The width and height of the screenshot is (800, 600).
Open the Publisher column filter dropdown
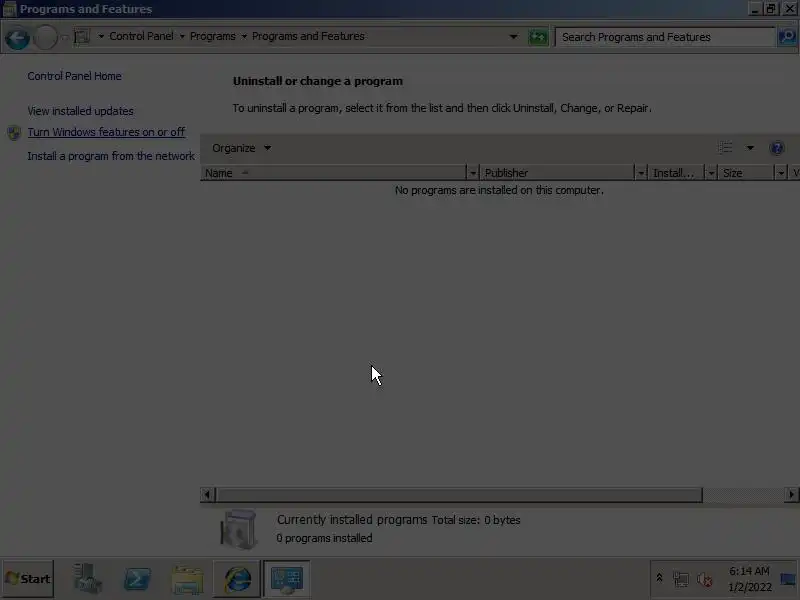[641, 173]
